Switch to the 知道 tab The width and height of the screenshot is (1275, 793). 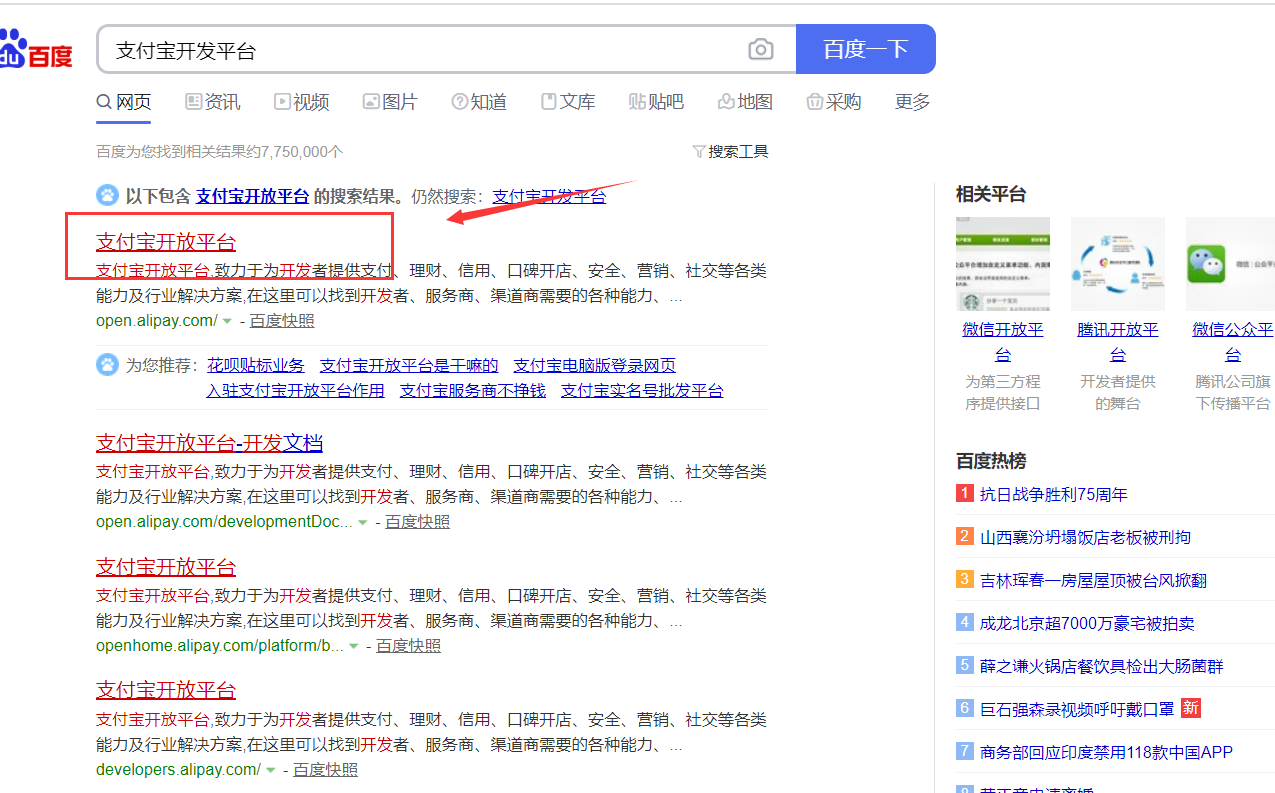(x=479, y=102)
